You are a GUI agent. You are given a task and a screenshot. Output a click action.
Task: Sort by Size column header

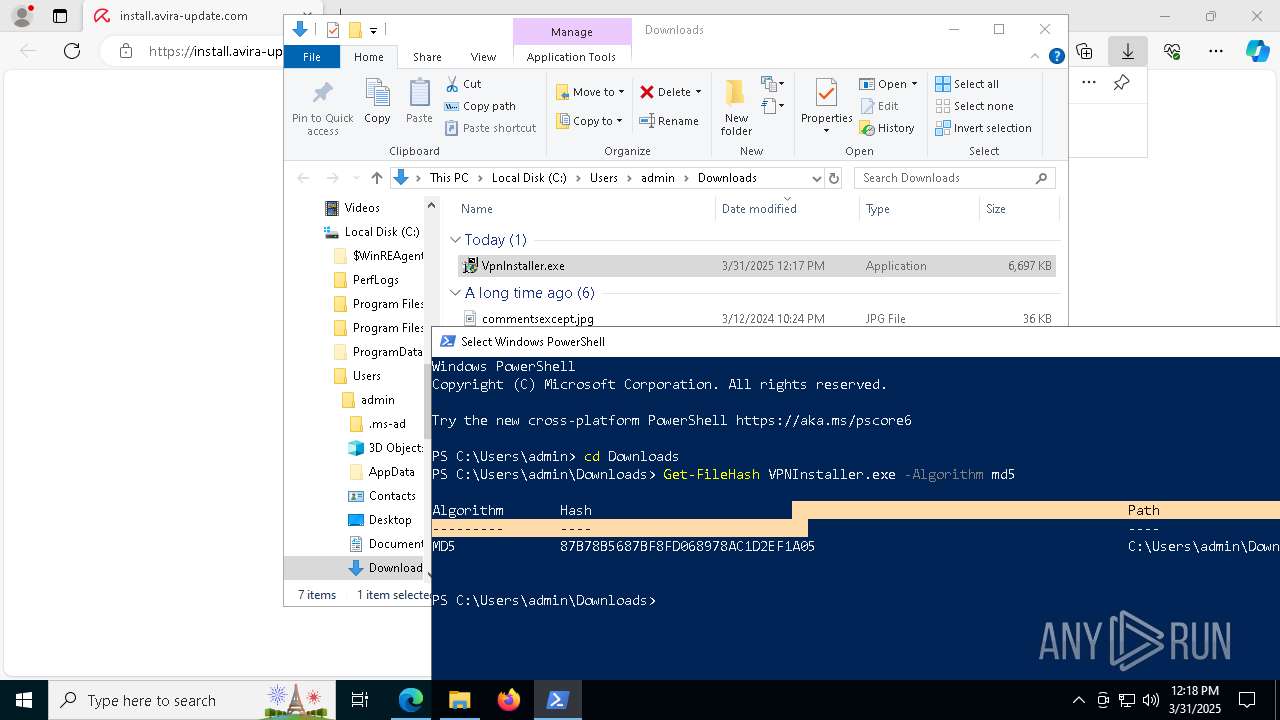[1018, 209]
